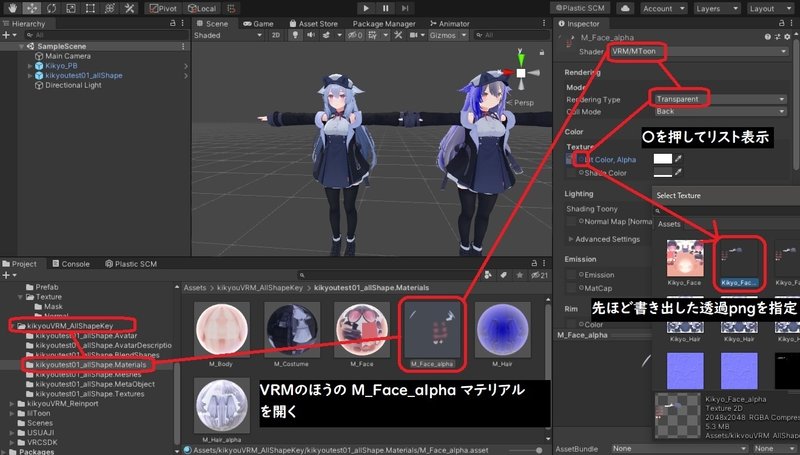Open the Shader VRM/MToon dropdown
This screenshot has width=800, height=455.
tap(699, 52)
